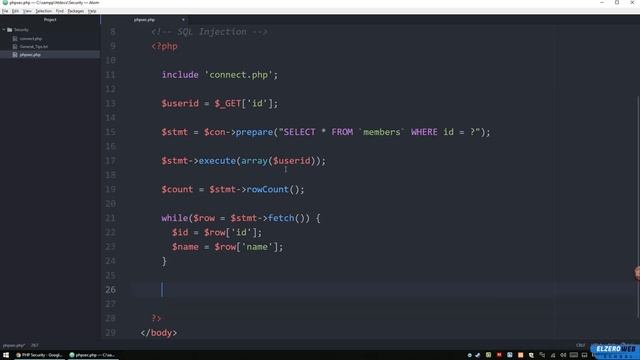Place cursor on include 'connect.php' line

point(220,75)
